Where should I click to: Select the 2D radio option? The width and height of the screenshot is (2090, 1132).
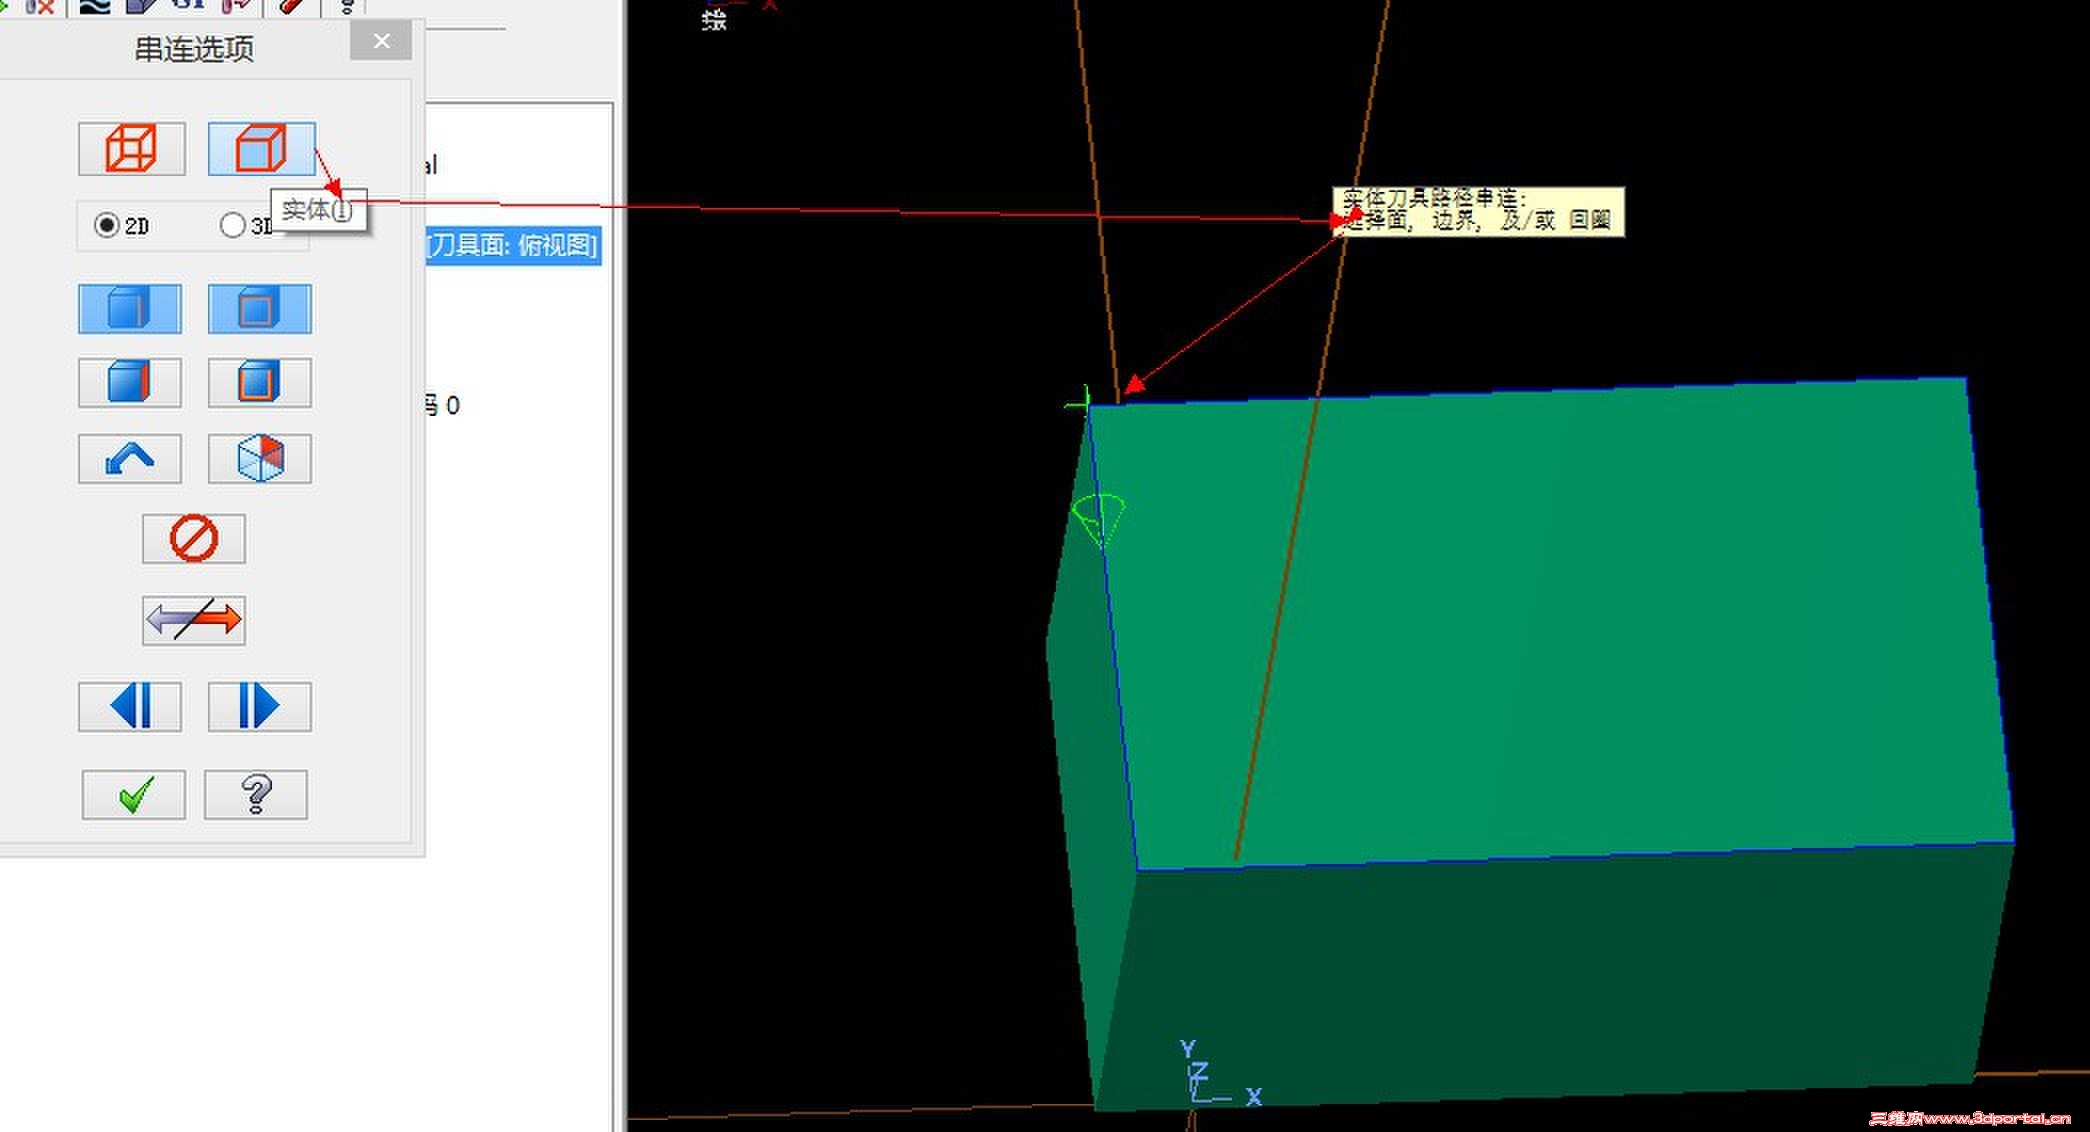point(107,225)
